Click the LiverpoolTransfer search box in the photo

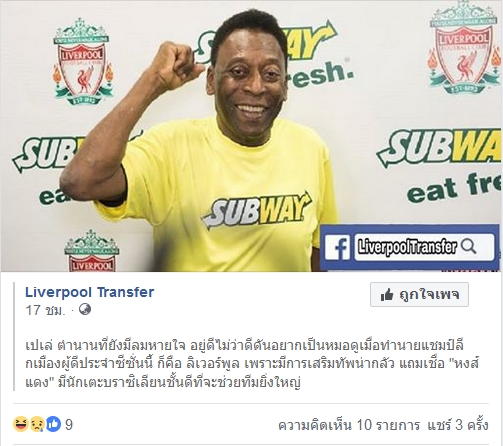[x=424, y=247]
